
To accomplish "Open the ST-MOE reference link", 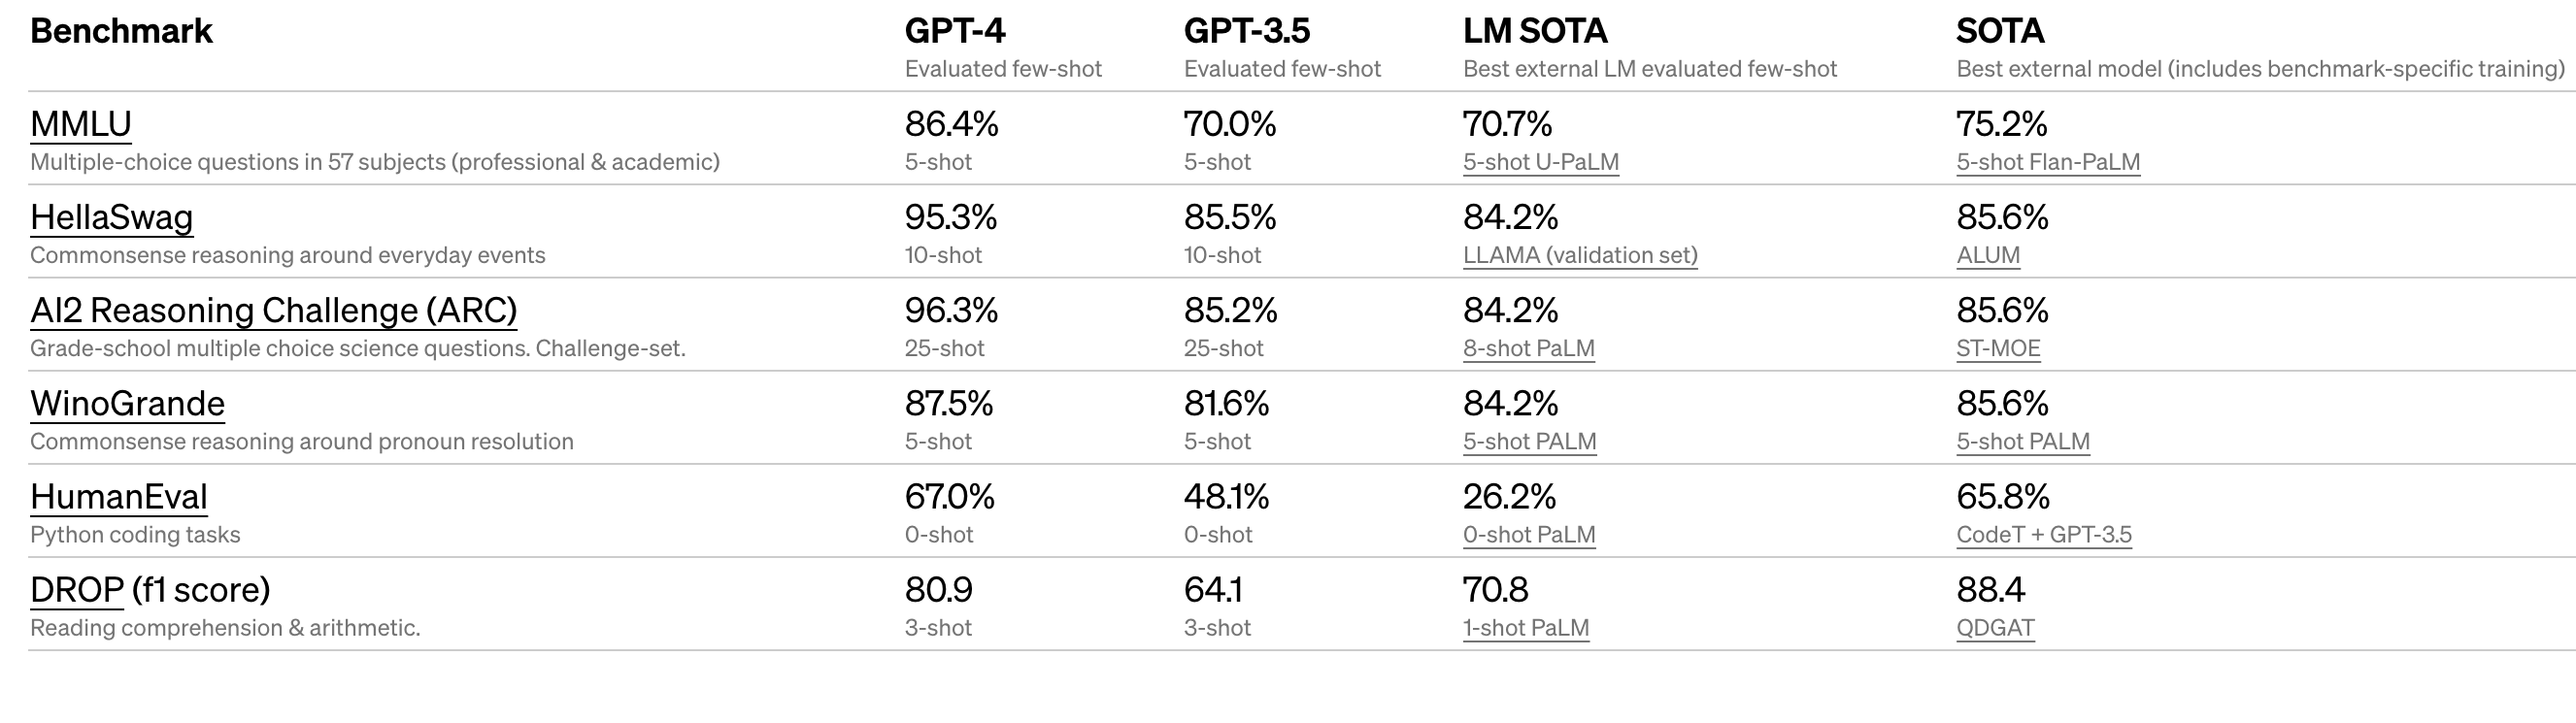I will coord(1998,348).
